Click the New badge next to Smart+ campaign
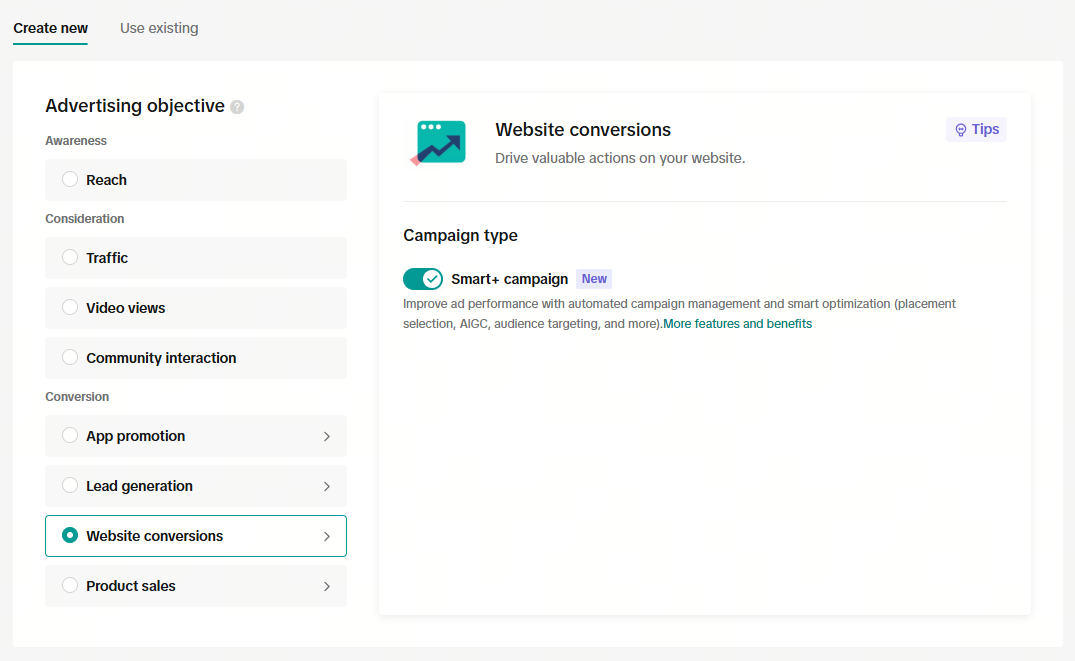 (594, 279)
